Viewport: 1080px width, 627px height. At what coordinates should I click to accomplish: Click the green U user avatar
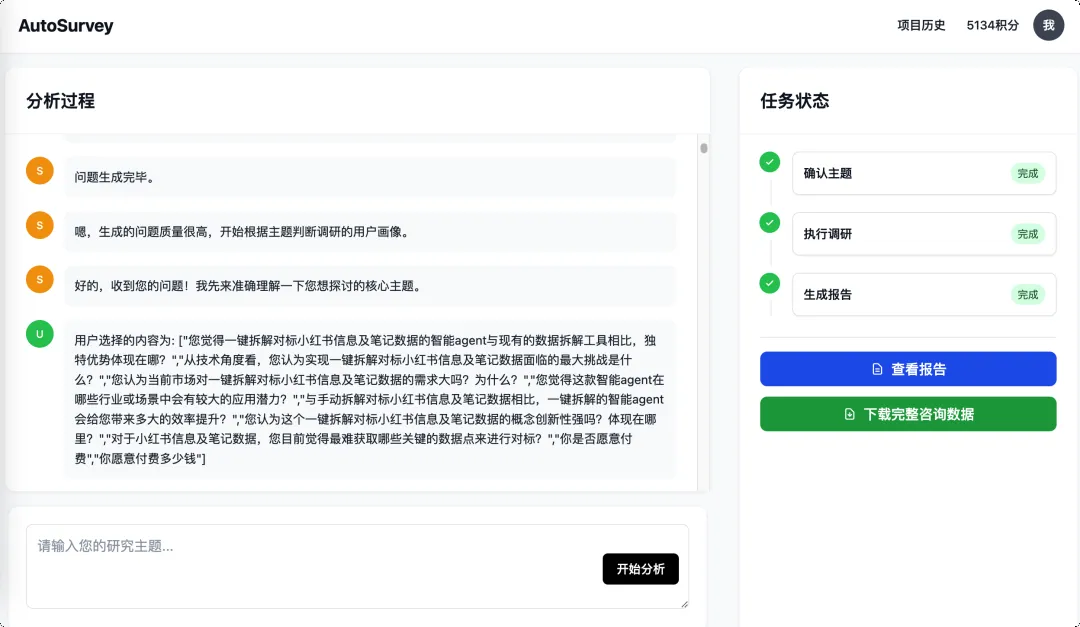point(40,335)
